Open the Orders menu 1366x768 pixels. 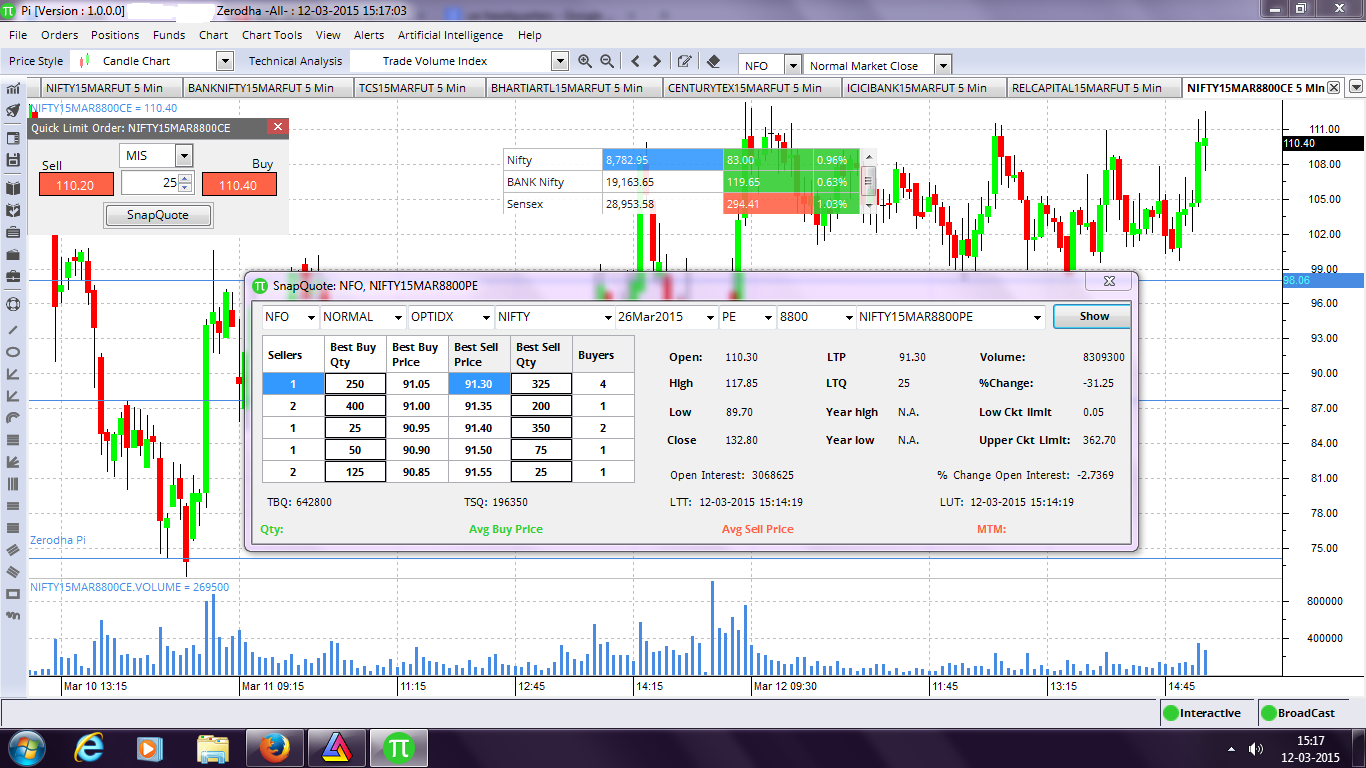[x=59, y=34]
